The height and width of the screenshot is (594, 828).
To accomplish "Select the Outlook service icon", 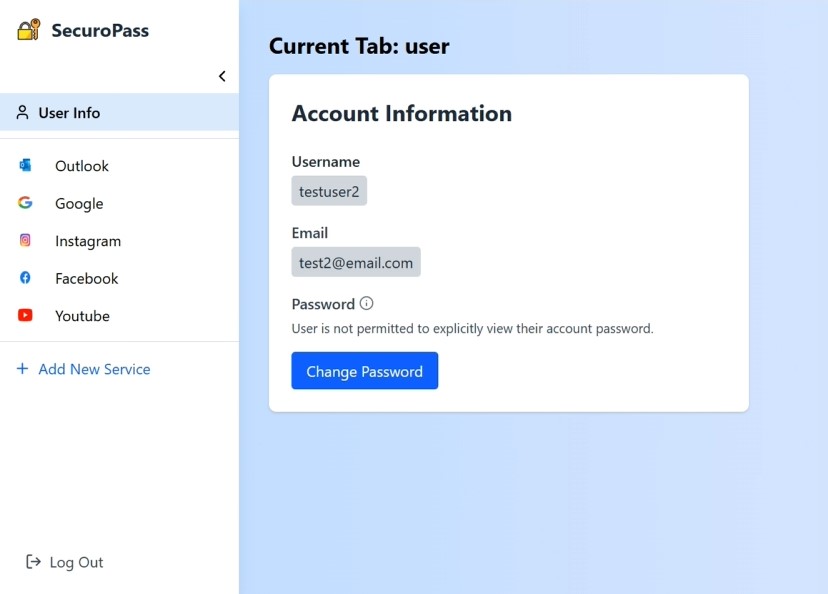I will point(24,165).
